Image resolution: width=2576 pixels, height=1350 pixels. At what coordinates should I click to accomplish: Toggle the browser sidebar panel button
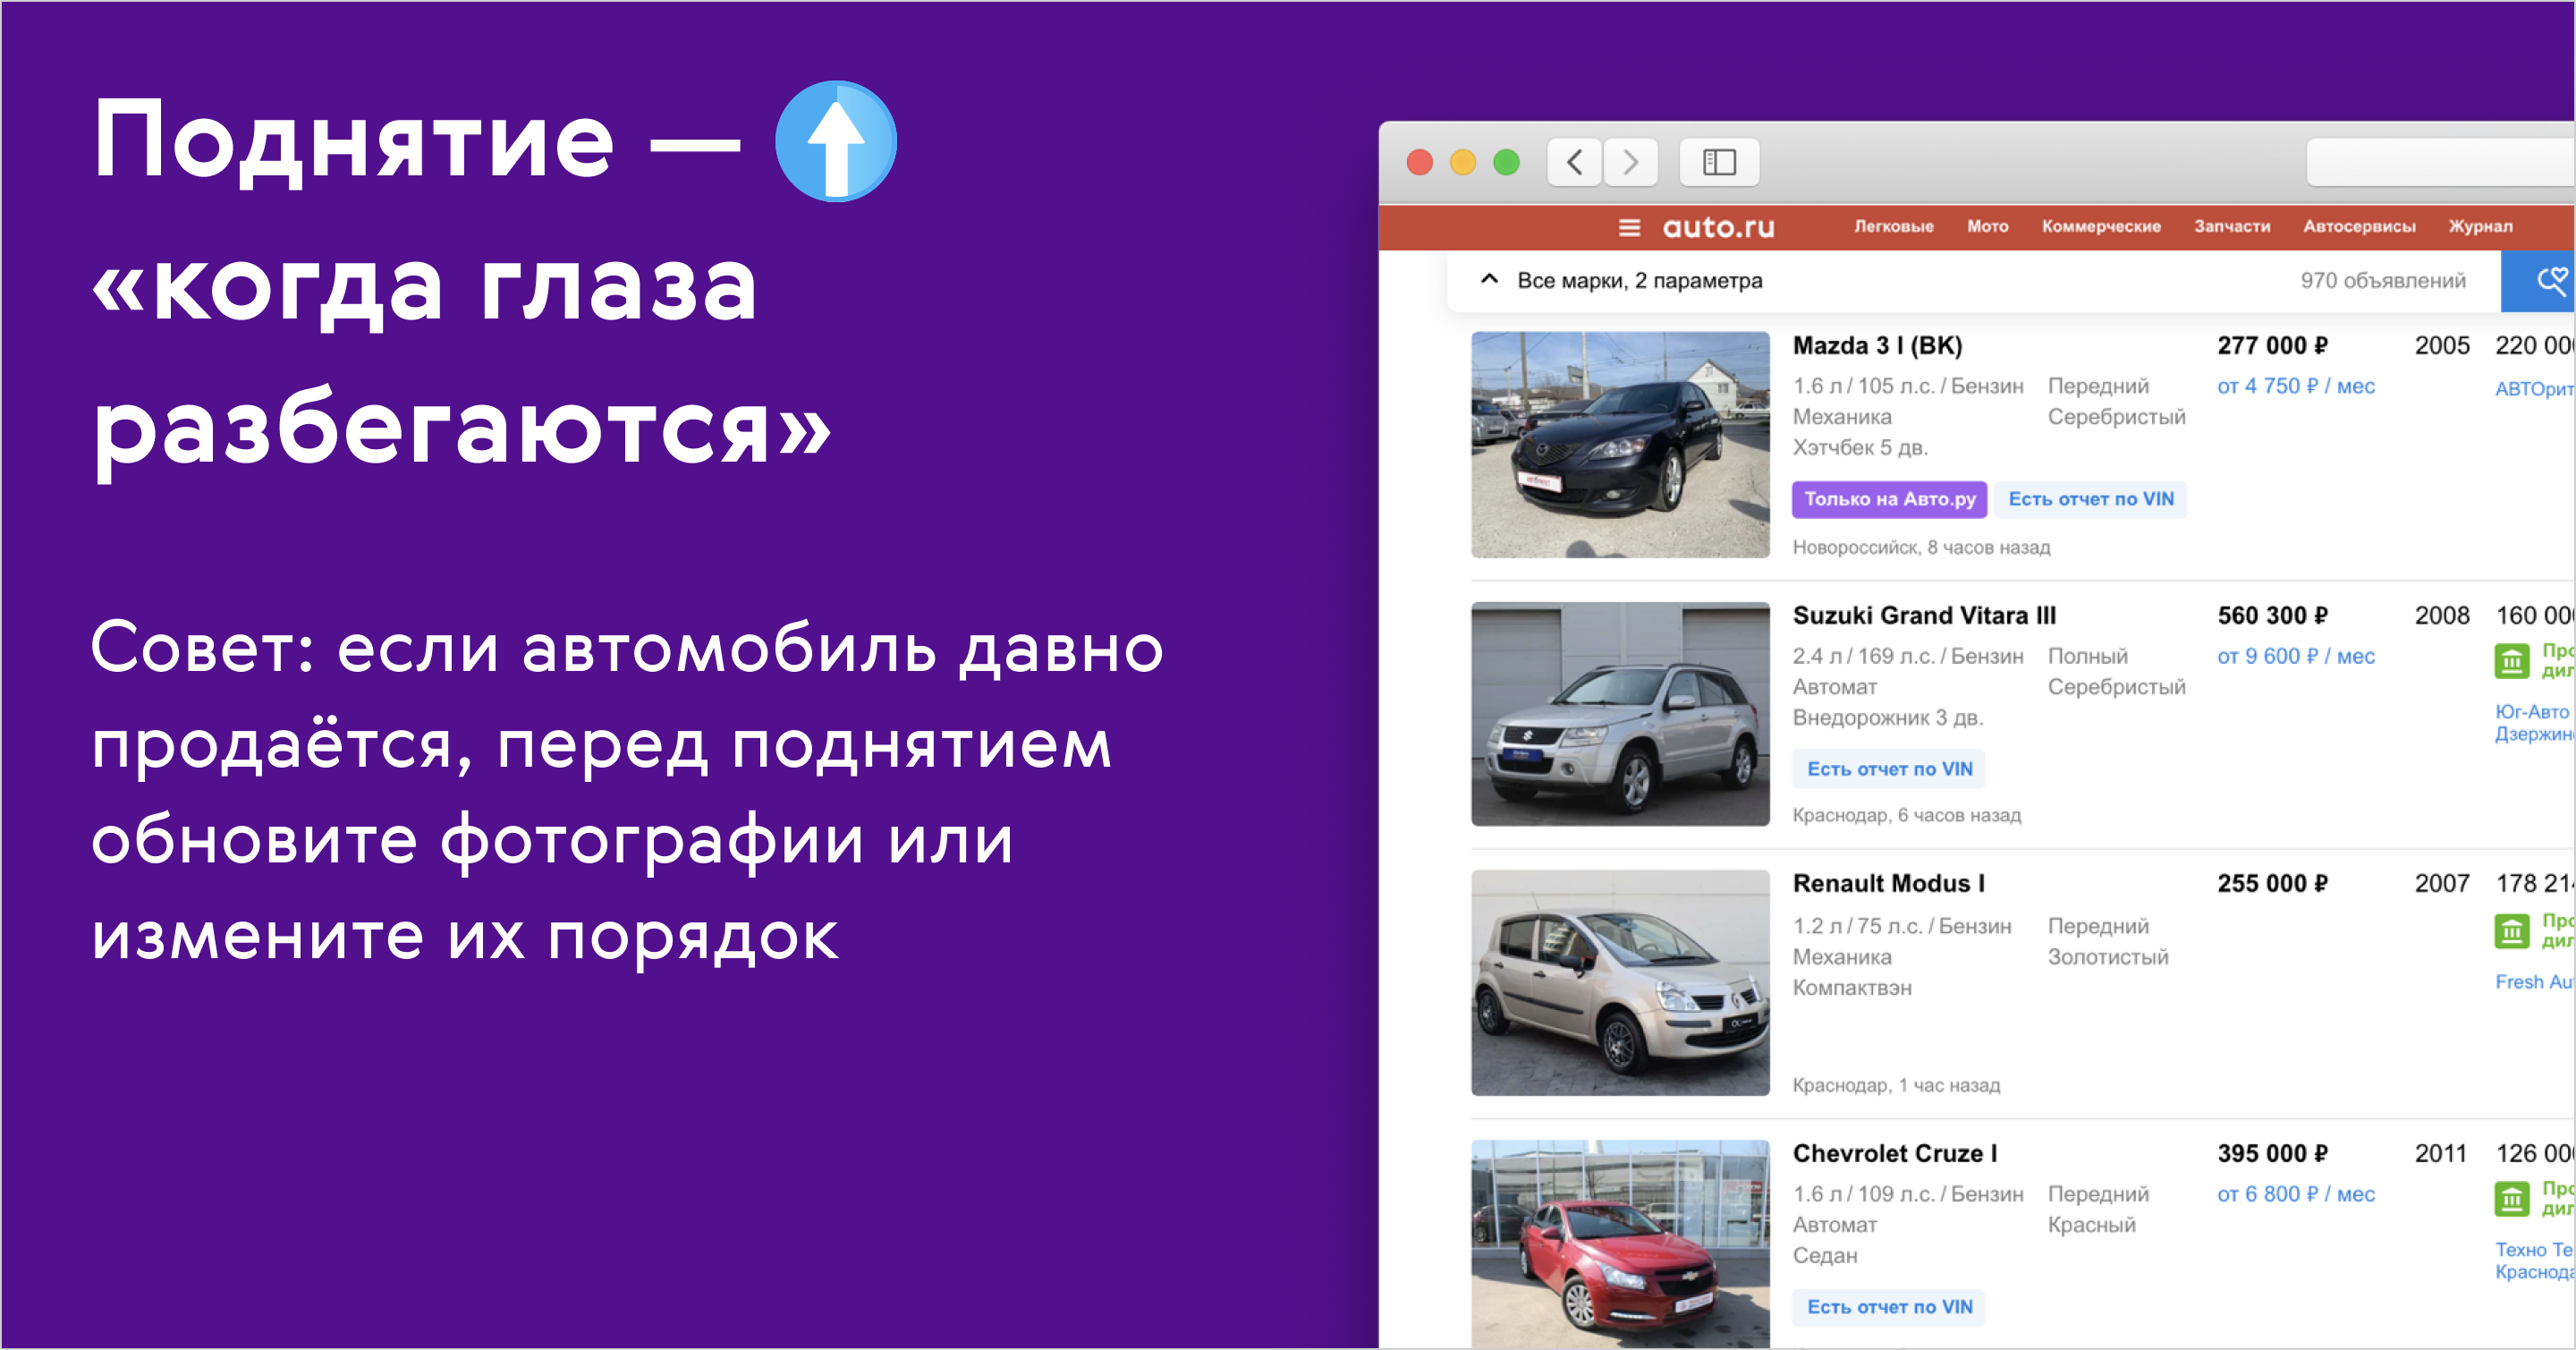click(1719, 162)
